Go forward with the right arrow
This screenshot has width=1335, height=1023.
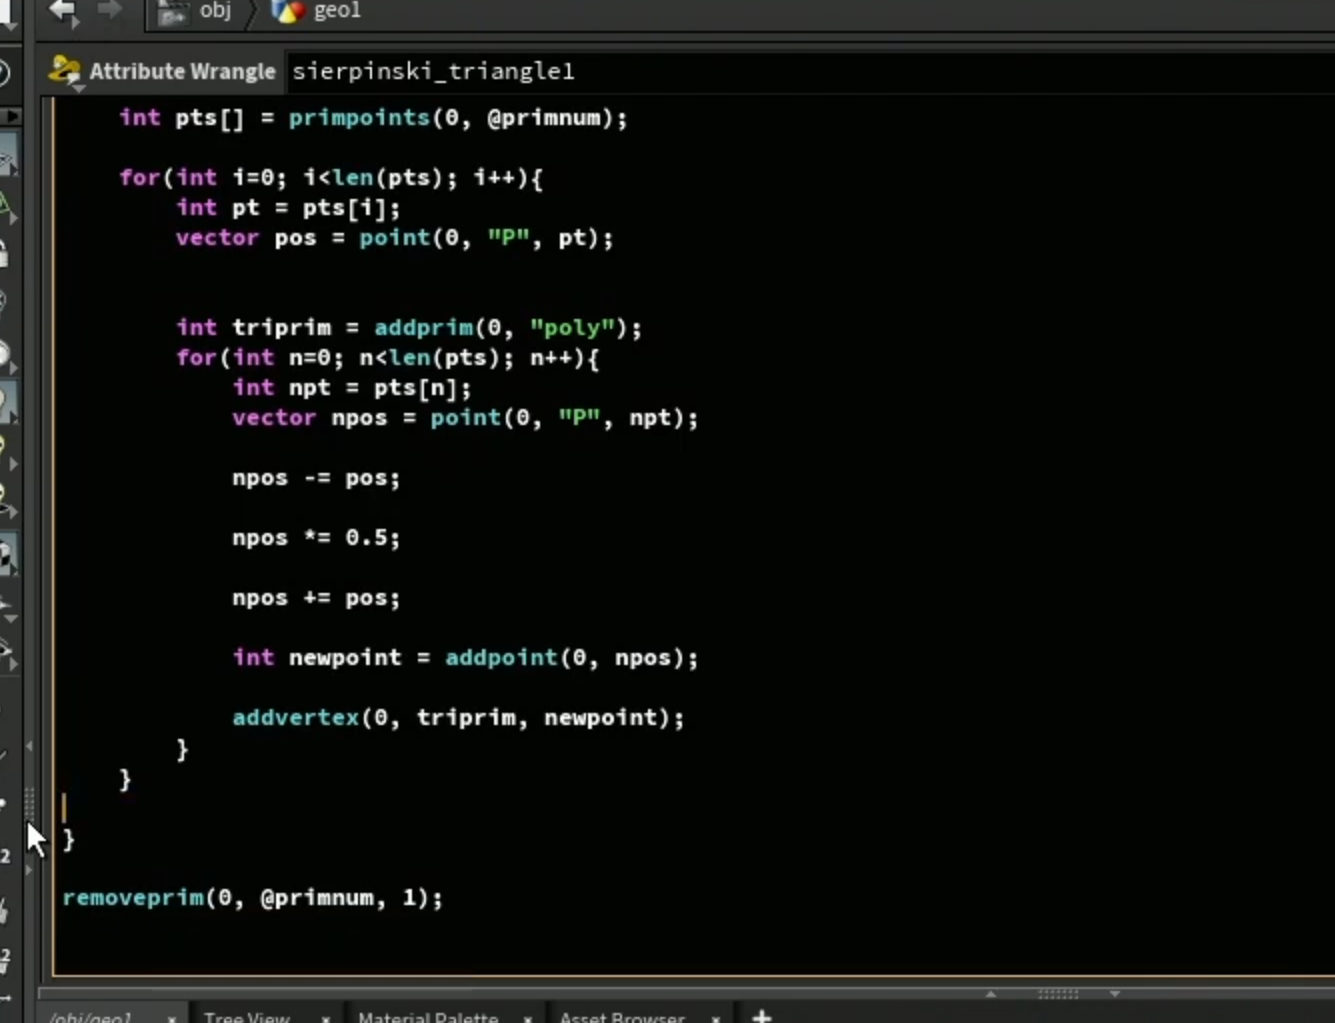(110, 11)
